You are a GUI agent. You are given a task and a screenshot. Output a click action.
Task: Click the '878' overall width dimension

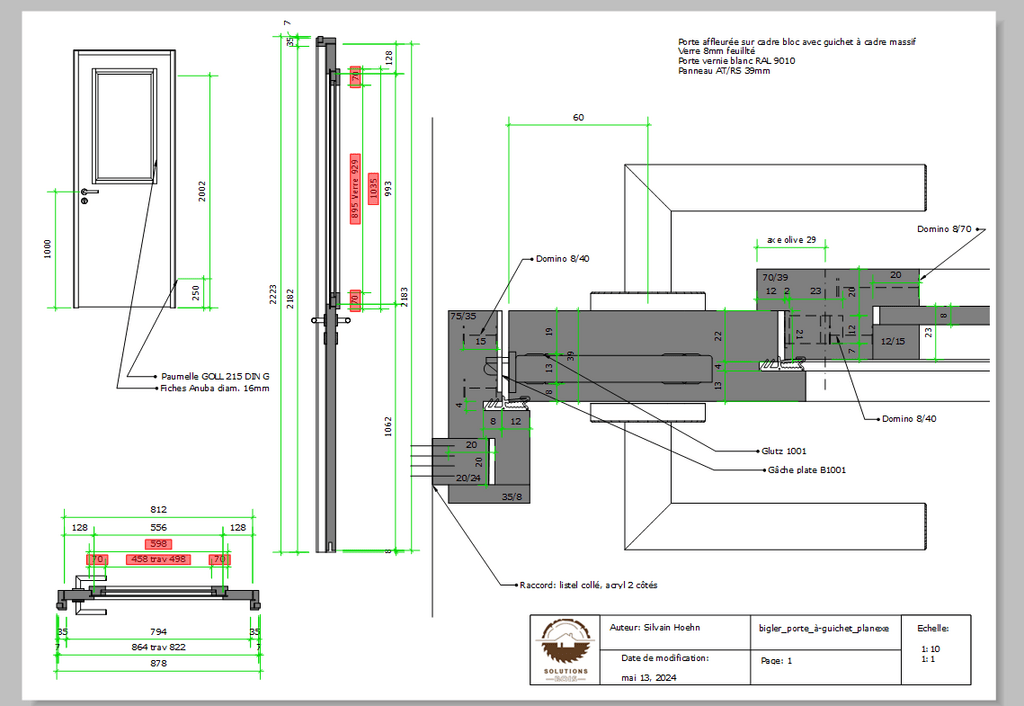[159, 664]
